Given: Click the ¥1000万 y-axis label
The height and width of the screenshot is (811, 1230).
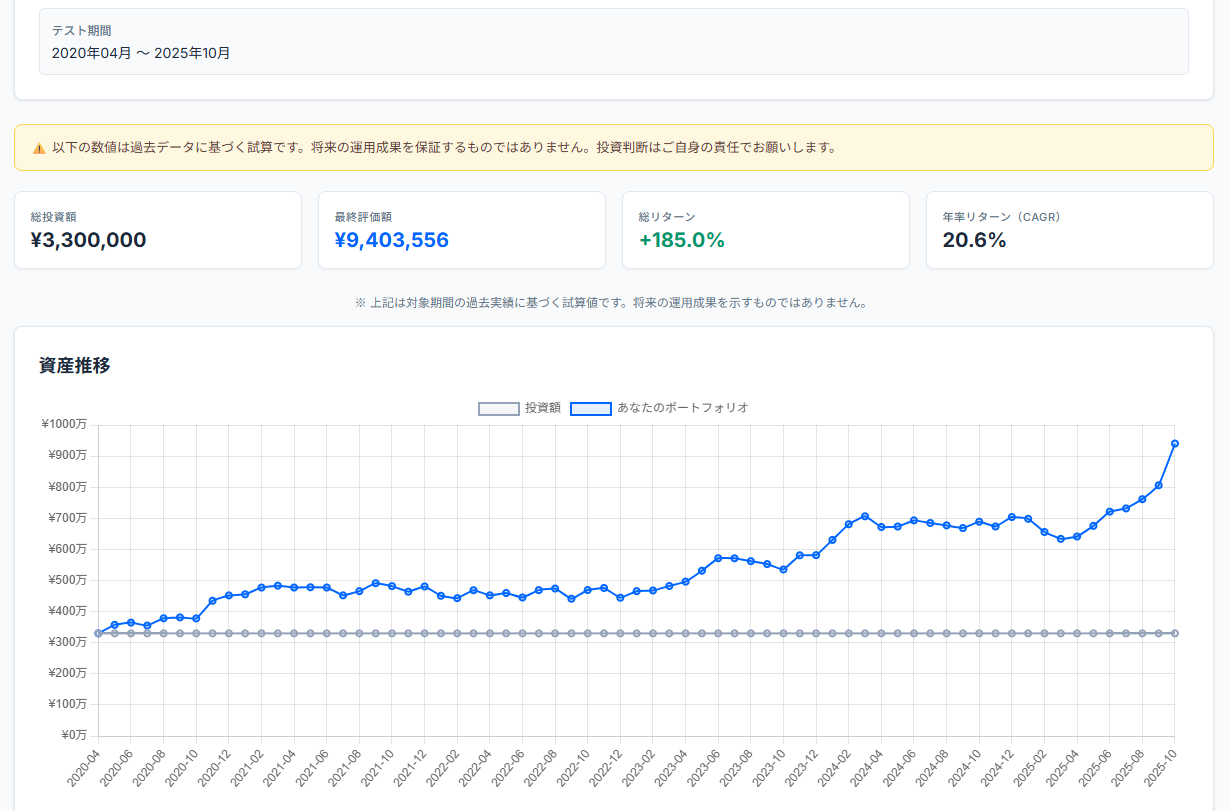Looking at the screenshot, I should click(65, 423).
